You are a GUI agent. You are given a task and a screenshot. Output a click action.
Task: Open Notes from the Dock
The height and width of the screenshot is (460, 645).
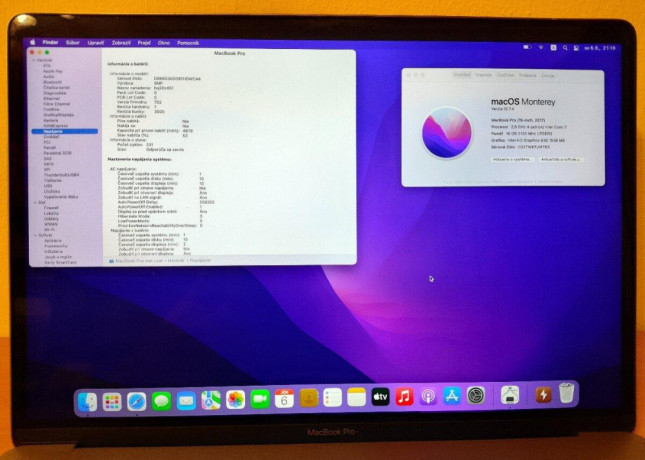pos(356,397)
